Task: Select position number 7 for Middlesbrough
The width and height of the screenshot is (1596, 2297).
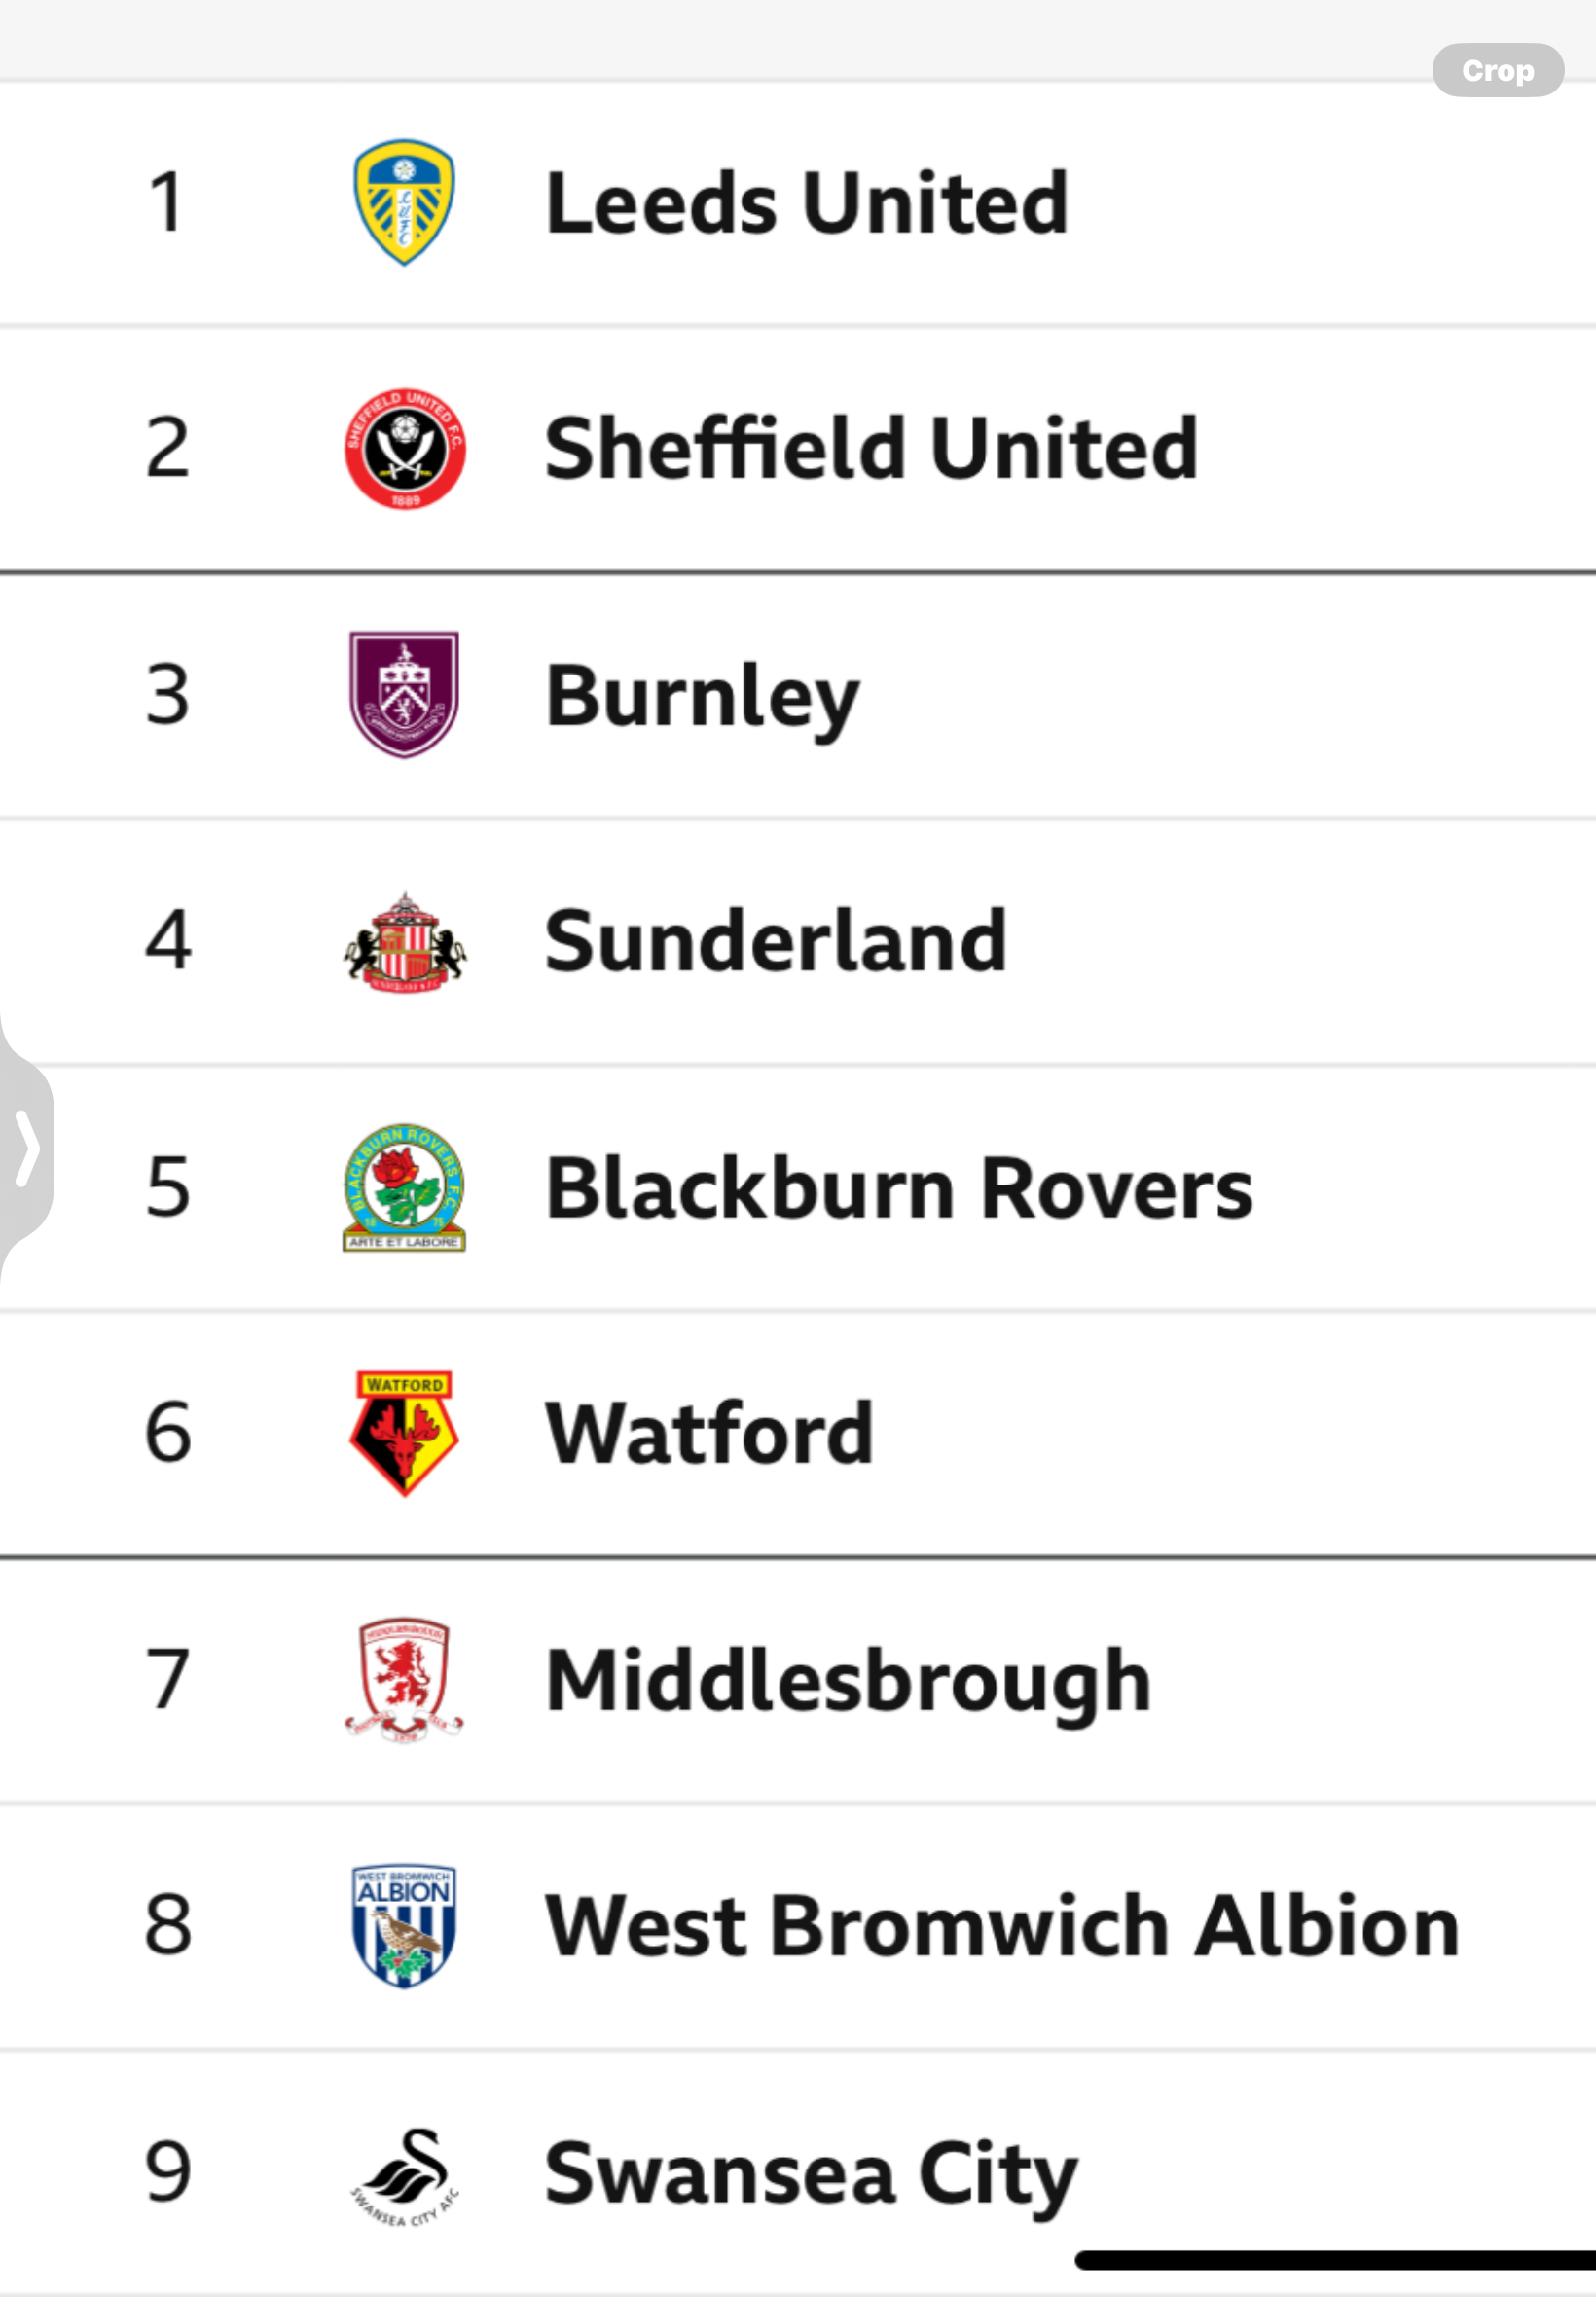Action: coord(167,1680)
